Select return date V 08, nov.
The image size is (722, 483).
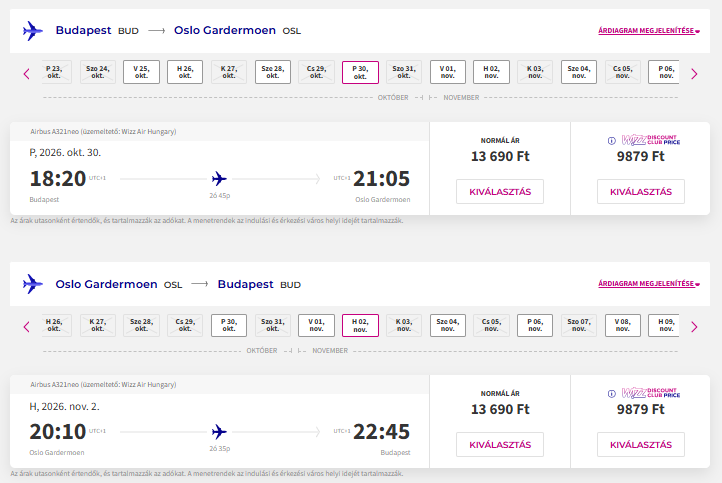tap(623, 325)
